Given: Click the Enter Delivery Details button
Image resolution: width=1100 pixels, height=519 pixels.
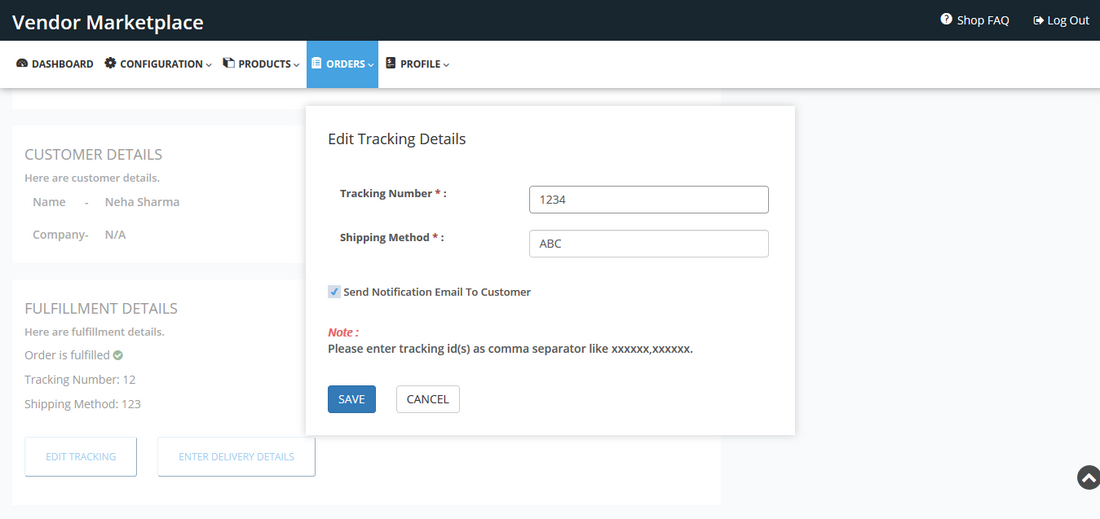Looking at the screenshot, I should 236,457.
